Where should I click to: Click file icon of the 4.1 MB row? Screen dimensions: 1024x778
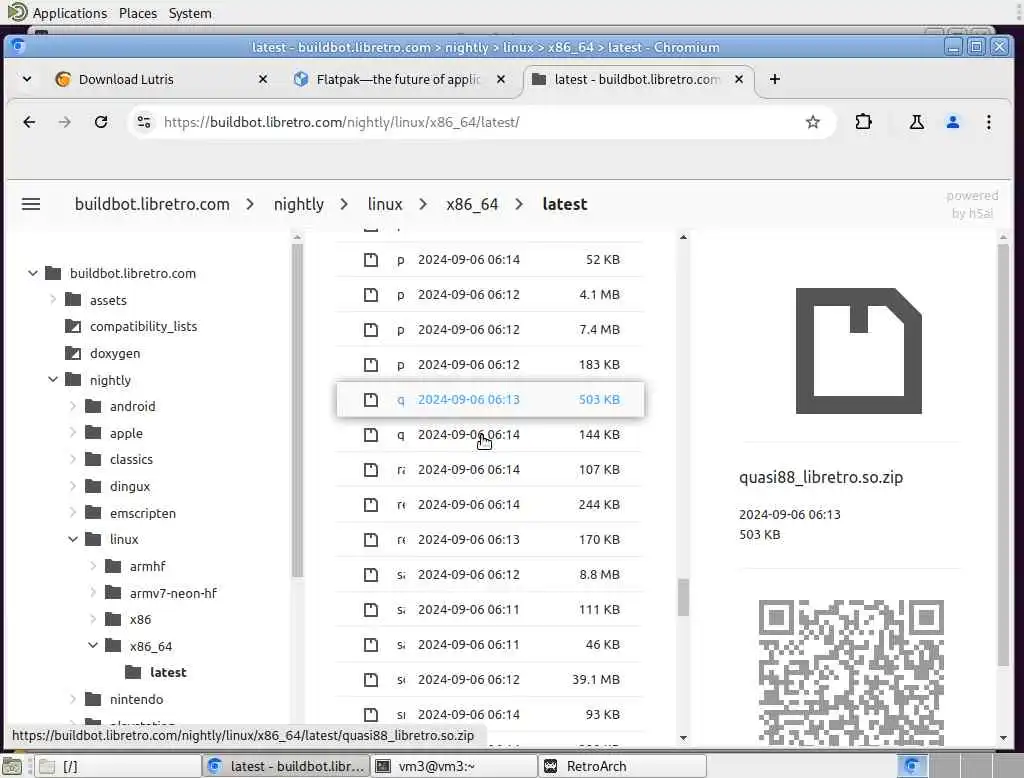pos(370,295)
